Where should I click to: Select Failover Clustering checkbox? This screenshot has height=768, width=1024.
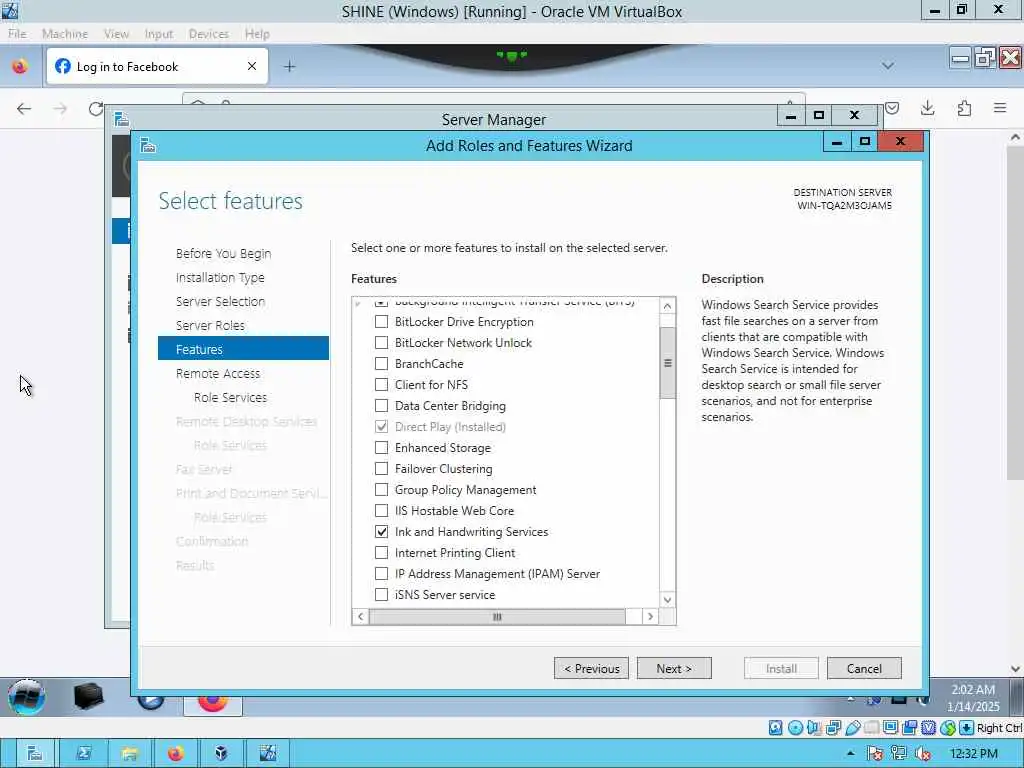click(381, 468)
